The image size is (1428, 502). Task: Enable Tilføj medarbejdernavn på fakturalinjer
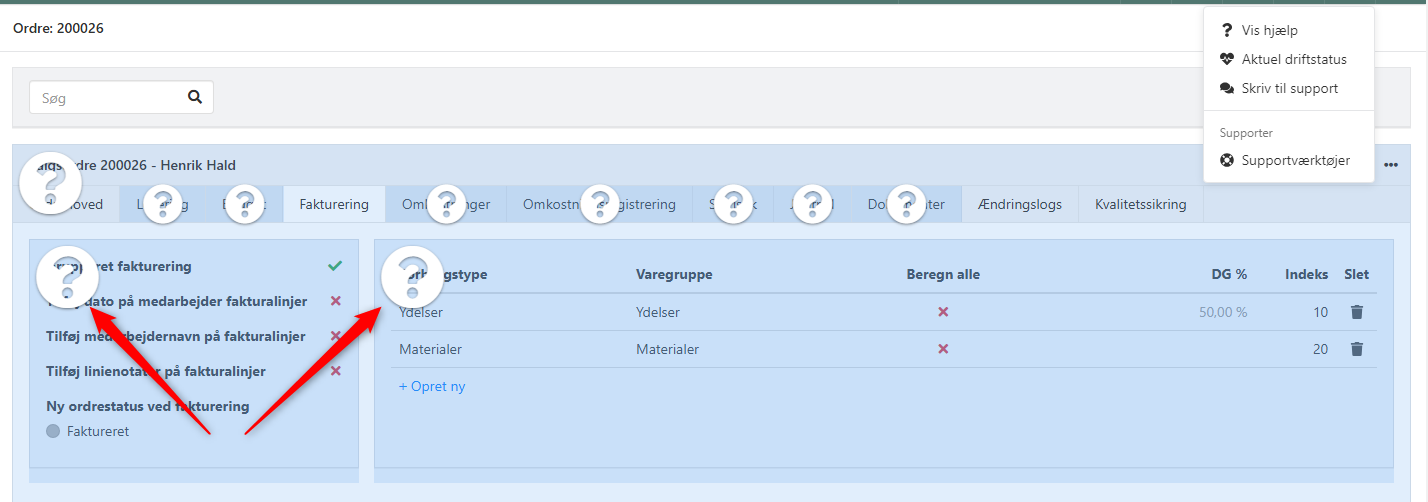[336, 336]
